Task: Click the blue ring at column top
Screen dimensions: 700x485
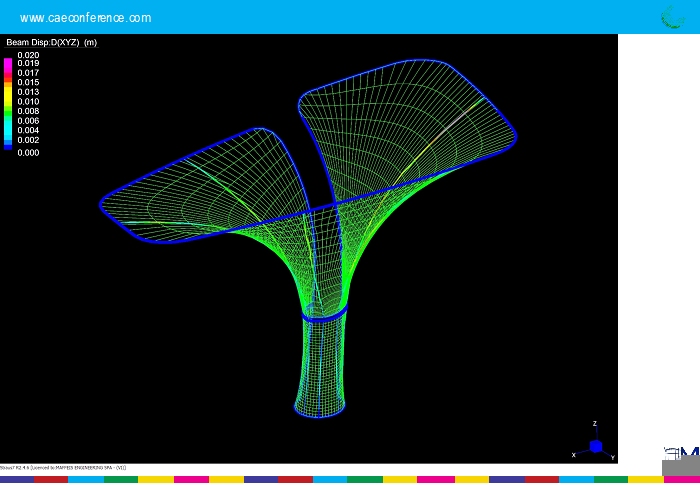Action: click(324, 314)
